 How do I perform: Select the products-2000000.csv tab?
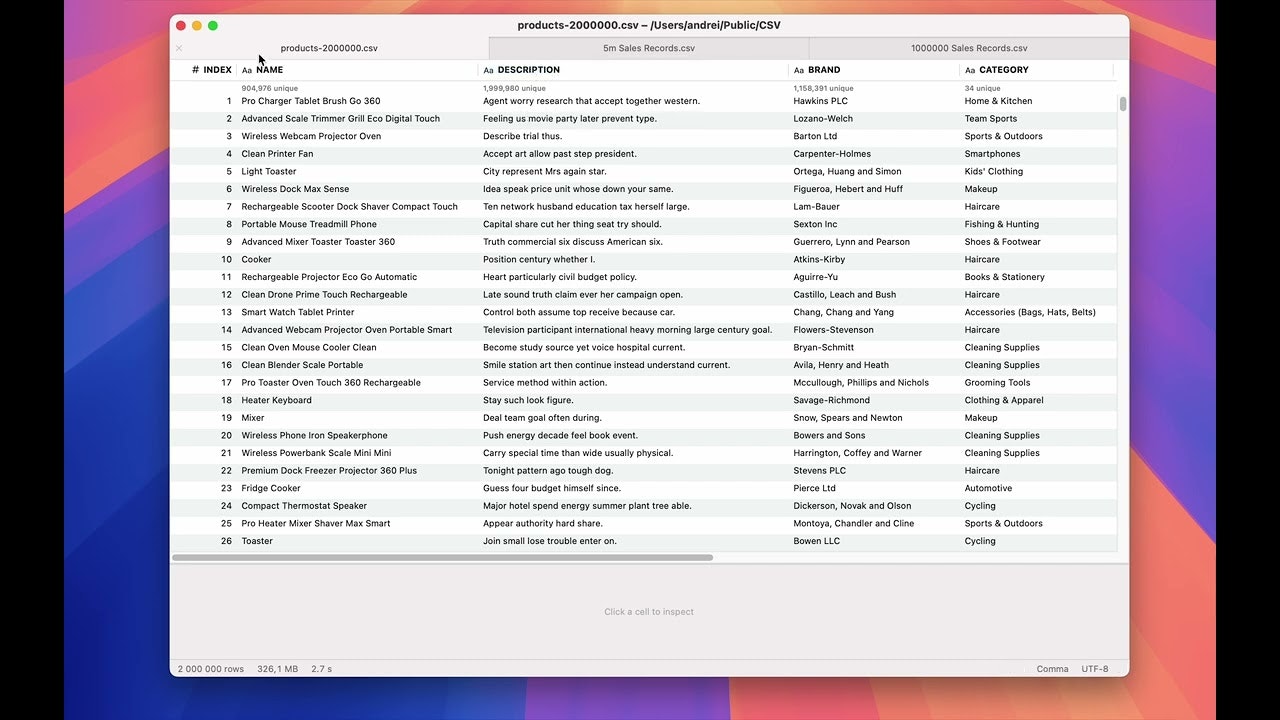pos(332,47)
